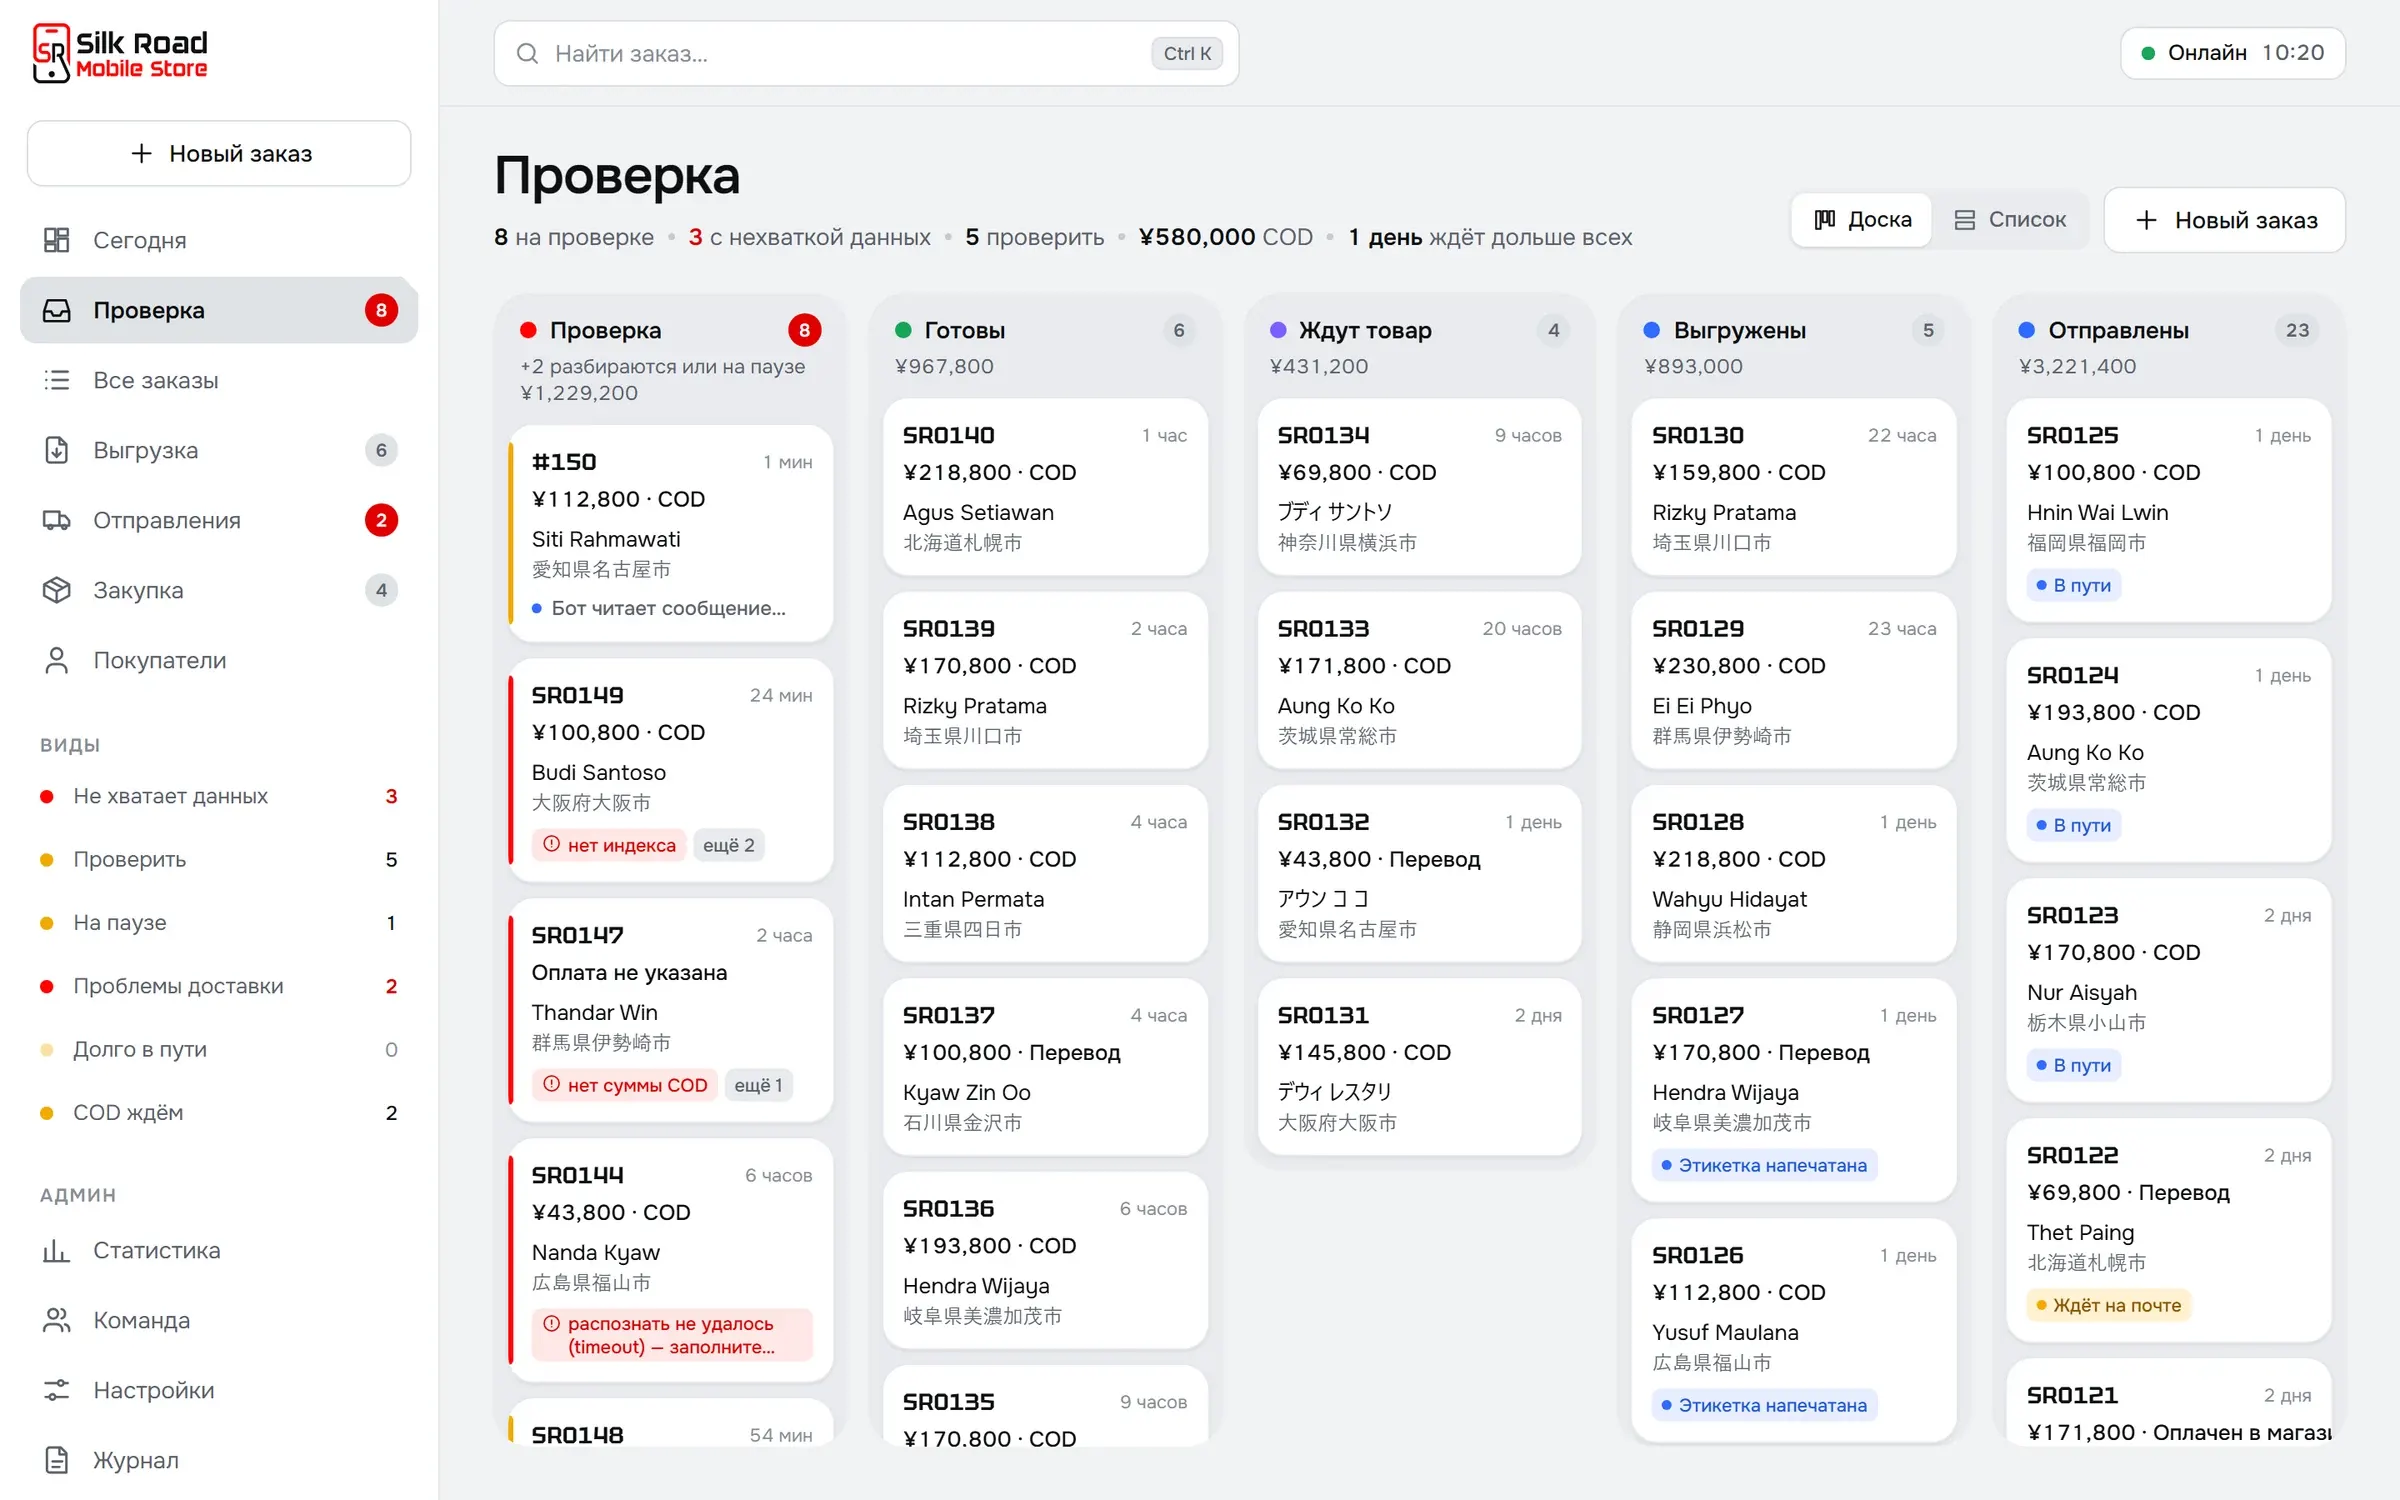Click the Сегодня dashboard icon in sidebar
Image resolution: width=2400 pixels, height=1500 pixels.
click(57, 240)
